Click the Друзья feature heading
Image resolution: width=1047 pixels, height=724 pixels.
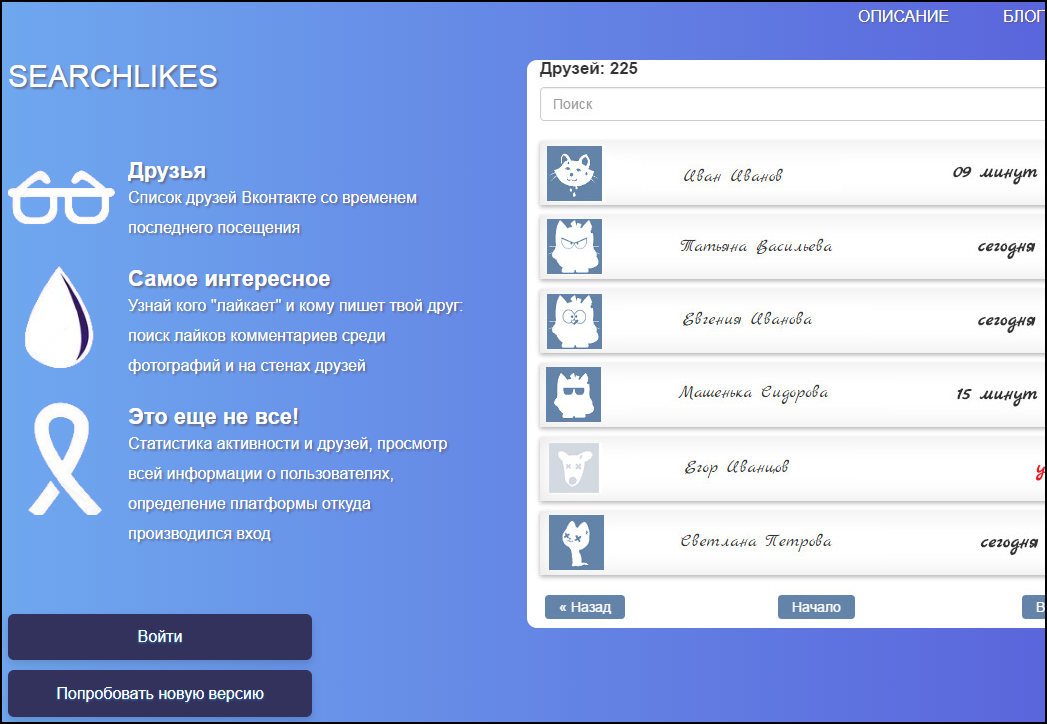[167, 170]
